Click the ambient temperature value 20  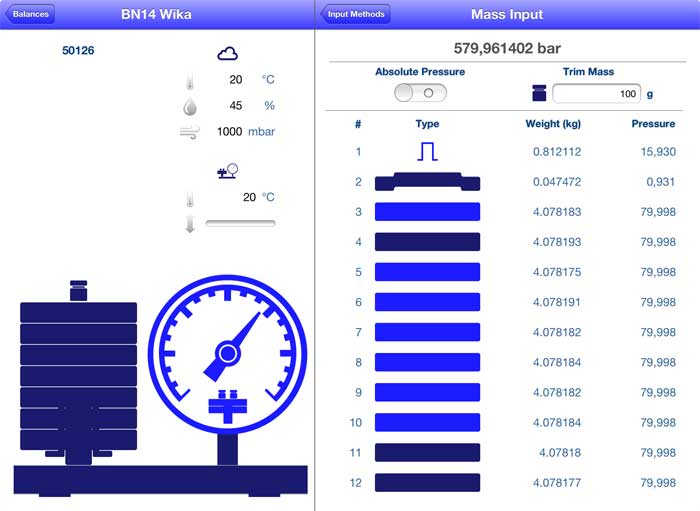tap(235, 80)
